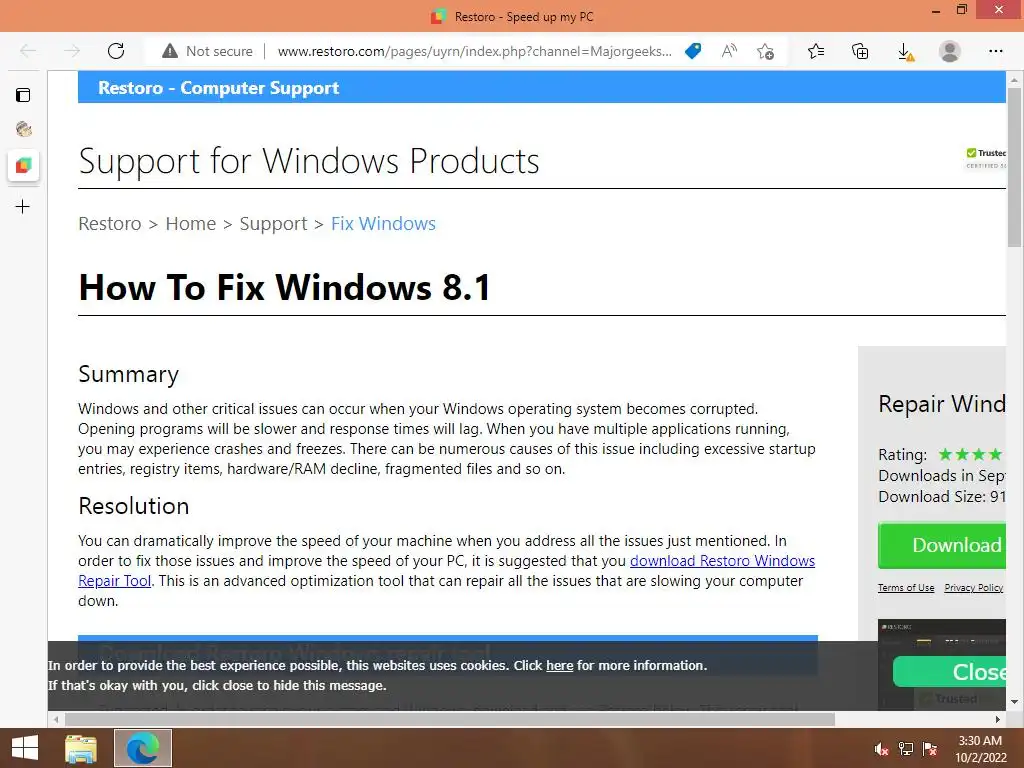Click 'Support for Windows Products' title
This screenshot has height=768, width=1024.
click(309, 161)
